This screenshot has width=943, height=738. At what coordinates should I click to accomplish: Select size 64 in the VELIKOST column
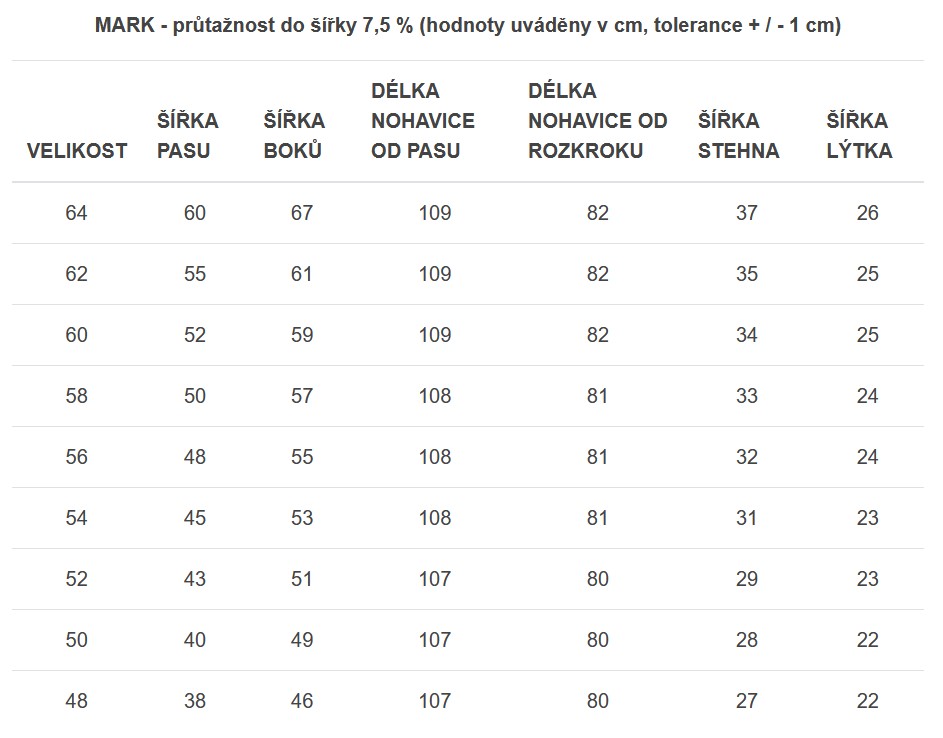pyautogui.click(x=76, y=213)
